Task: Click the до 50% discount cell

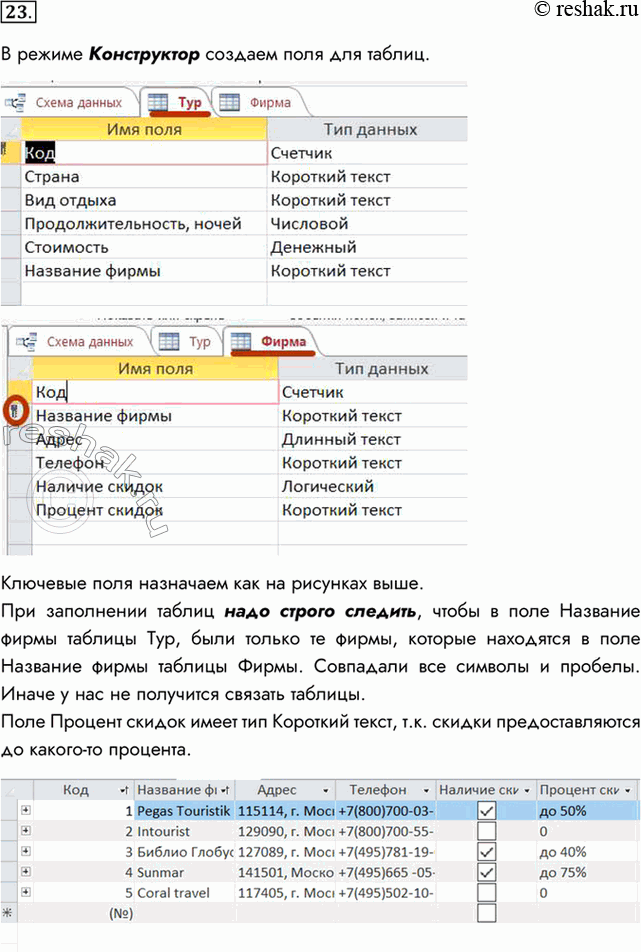Action: (588, 811)
